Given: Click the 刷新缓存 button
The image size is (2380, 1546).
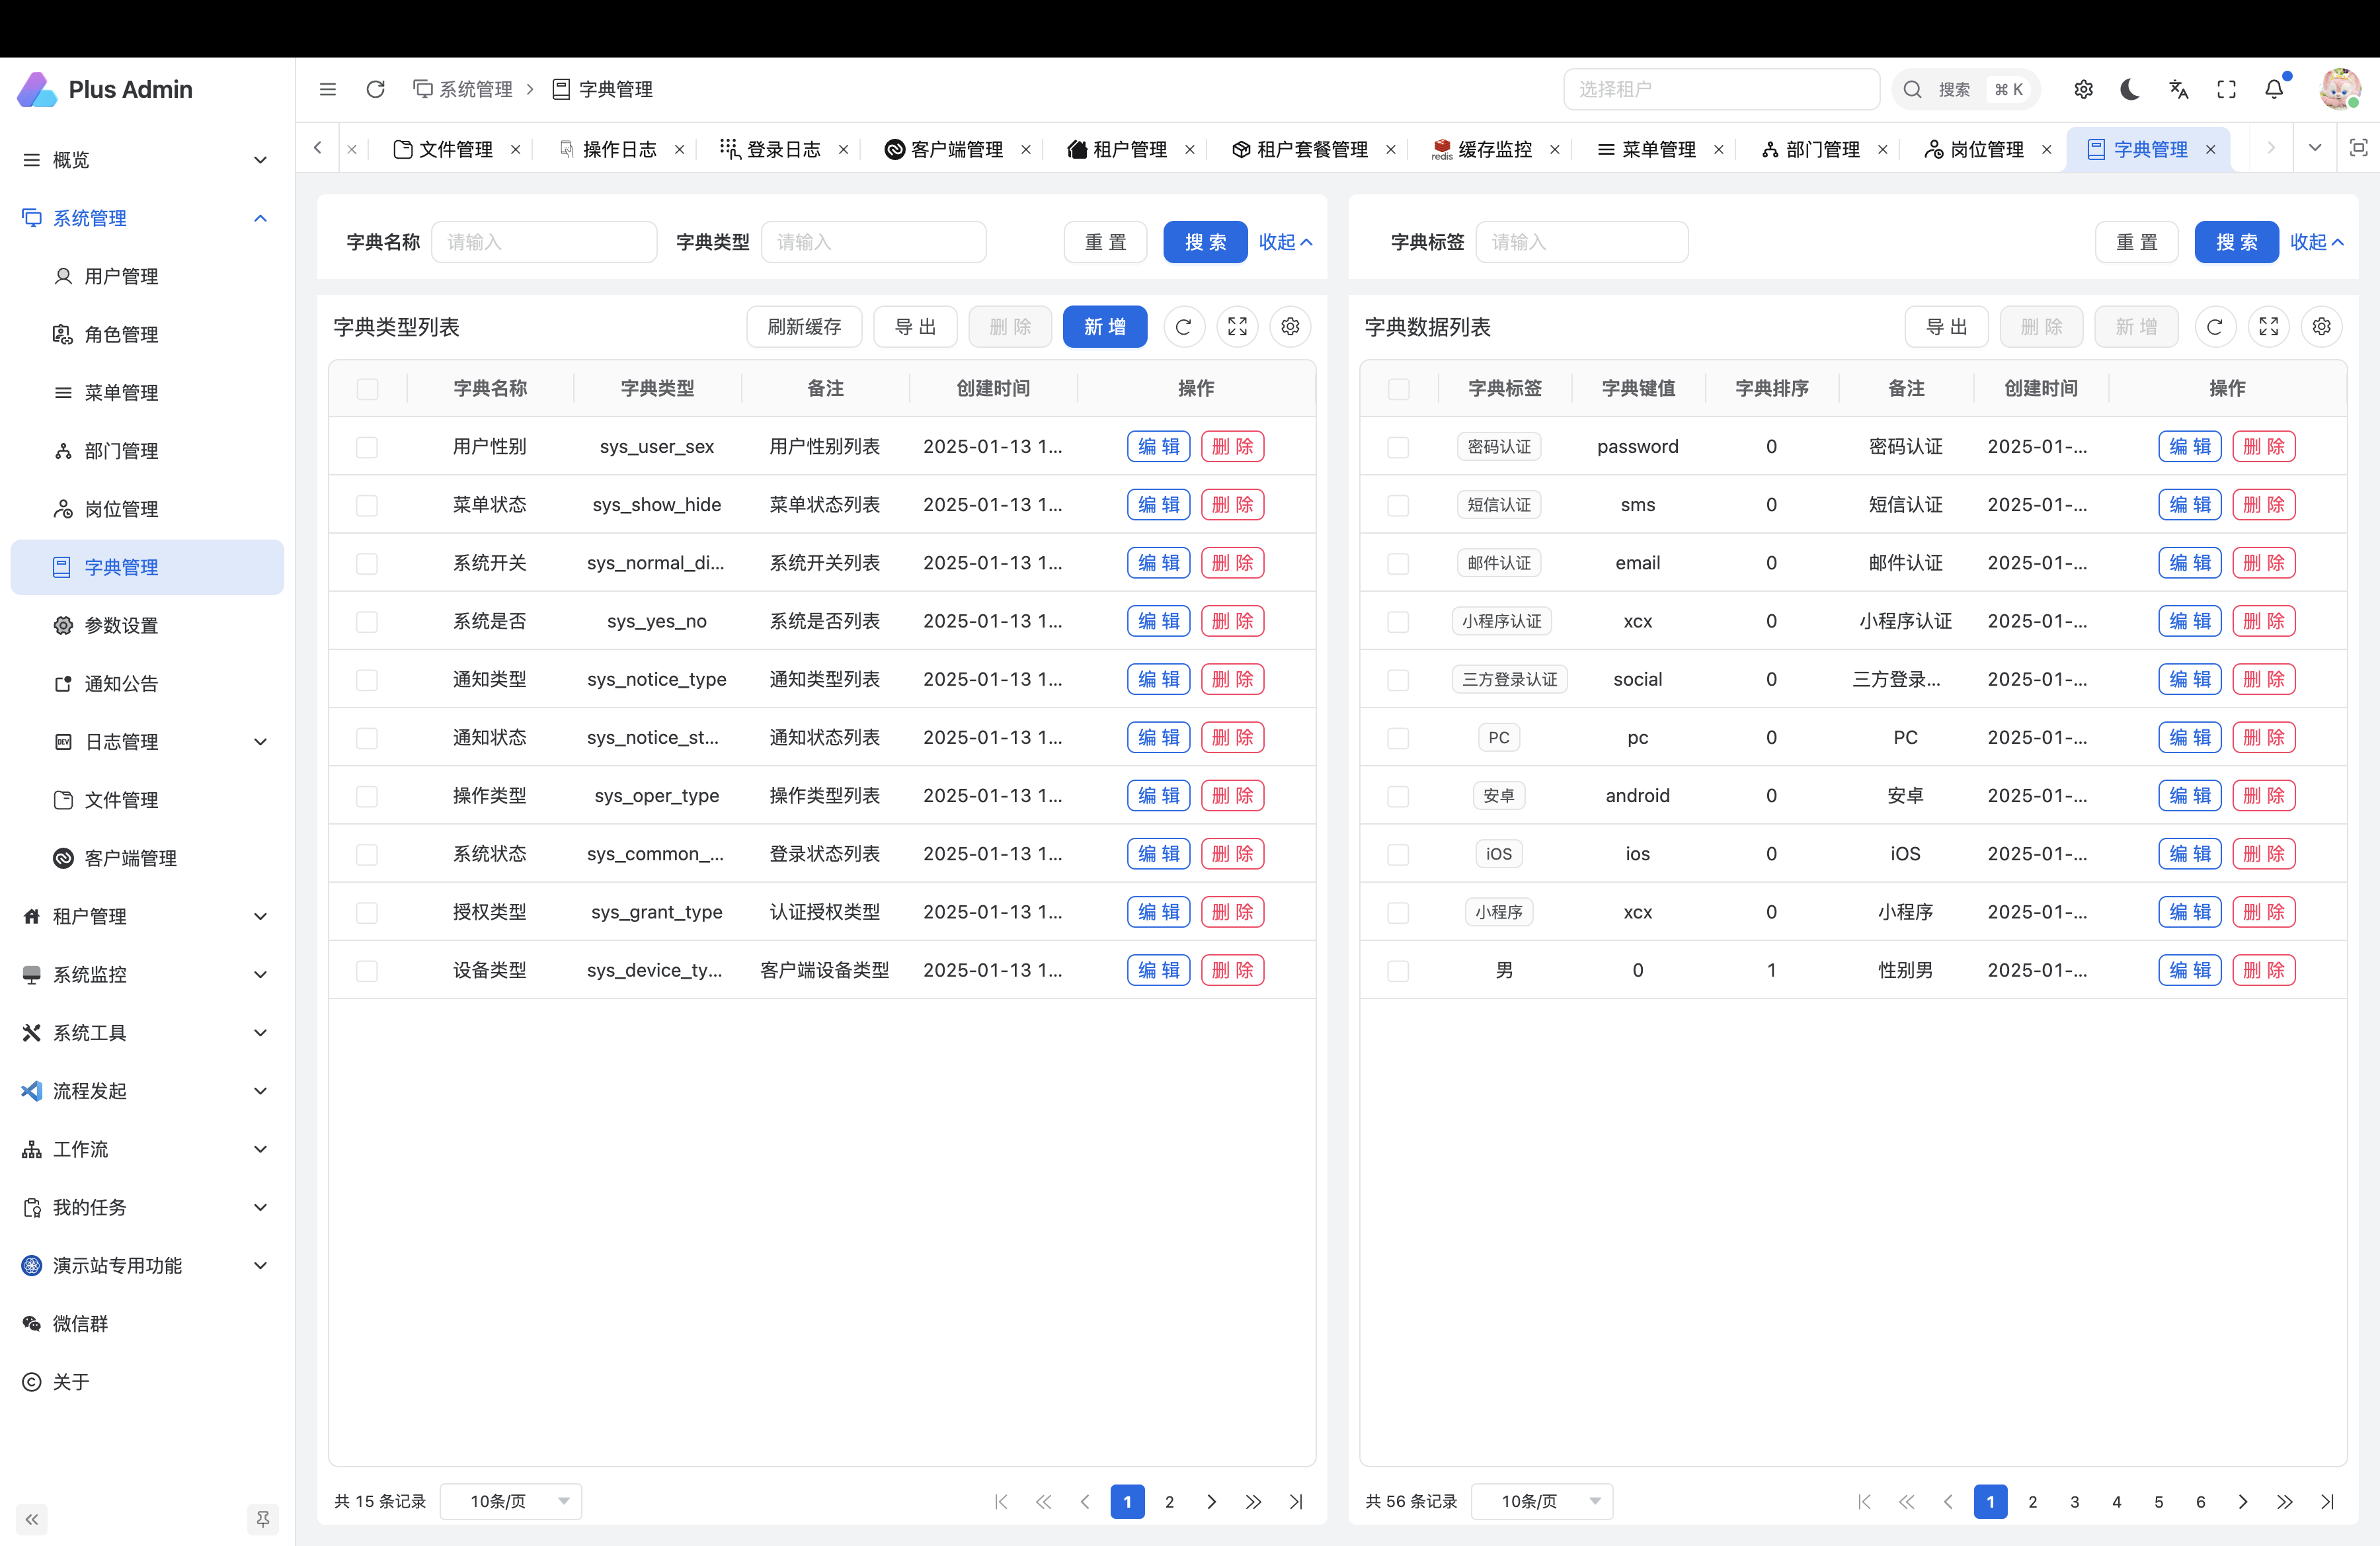Looking at the screenshot, I should pyautogui.click(x=803, y=327).
